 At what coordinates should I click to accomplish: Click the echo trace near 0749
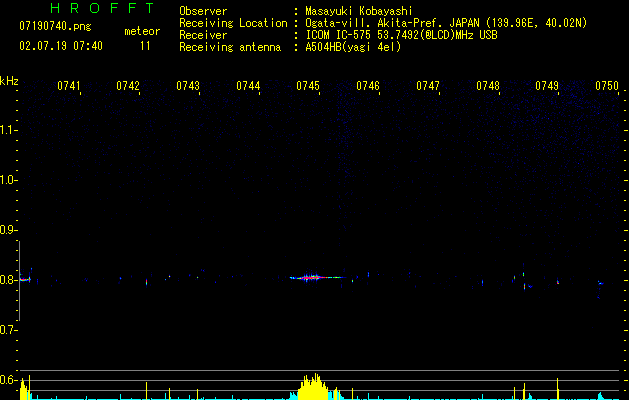pyautogui.click(x=558, y=282)
